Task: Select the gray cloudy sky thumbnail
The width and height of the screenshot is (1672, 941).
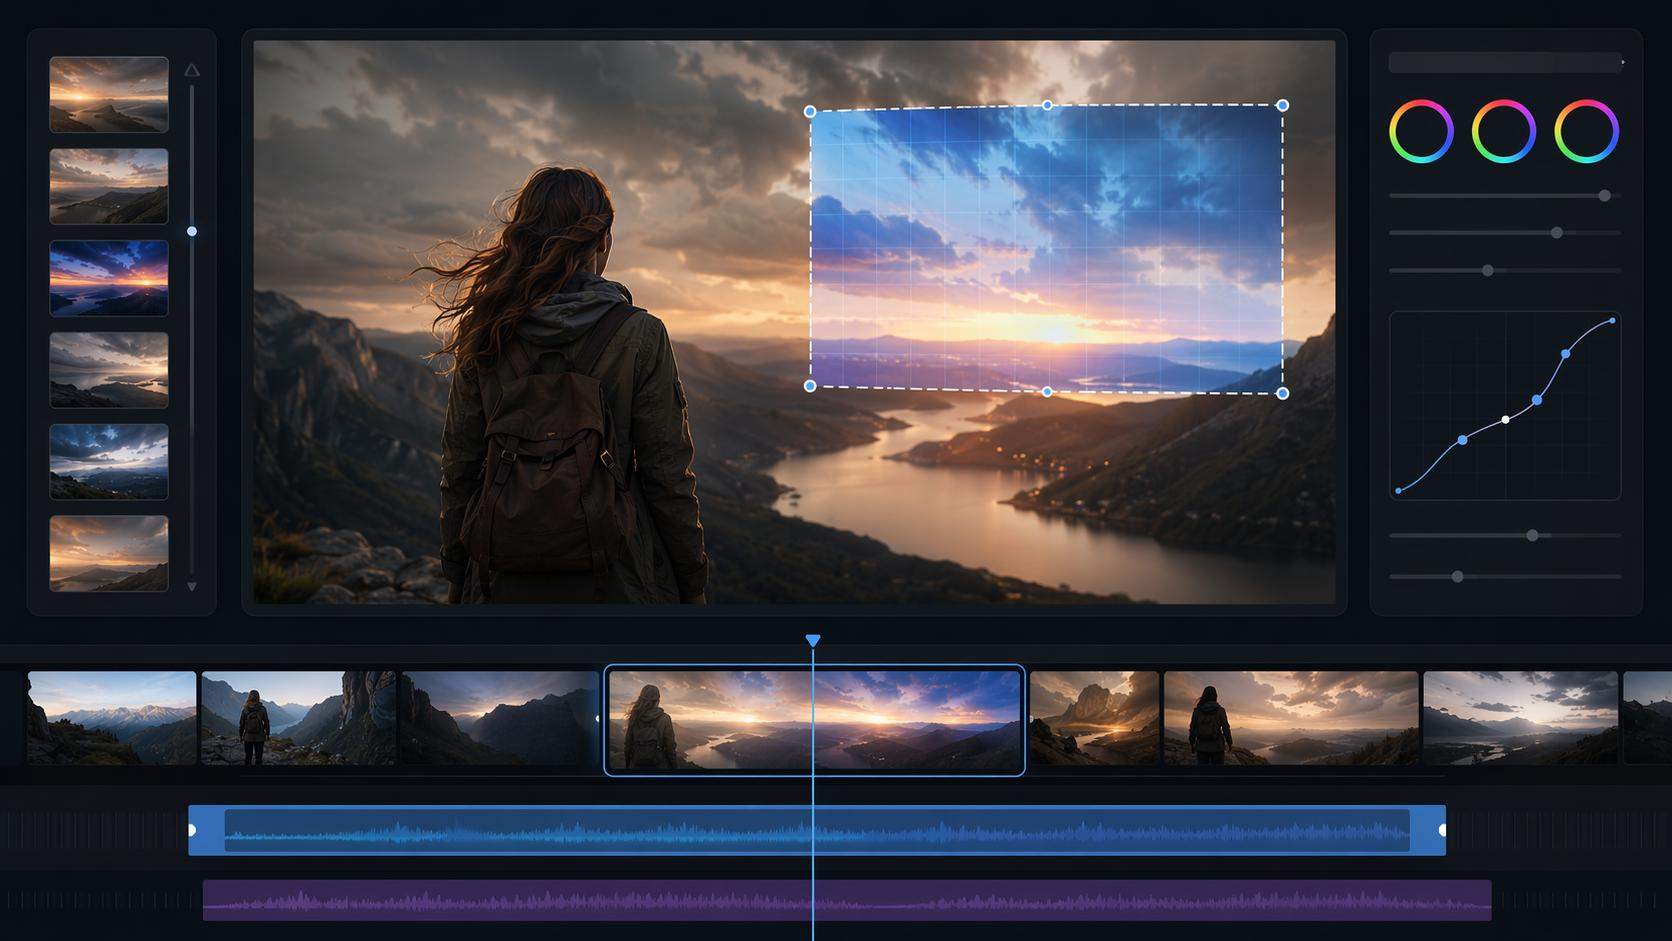Action: tap(109, 370)
